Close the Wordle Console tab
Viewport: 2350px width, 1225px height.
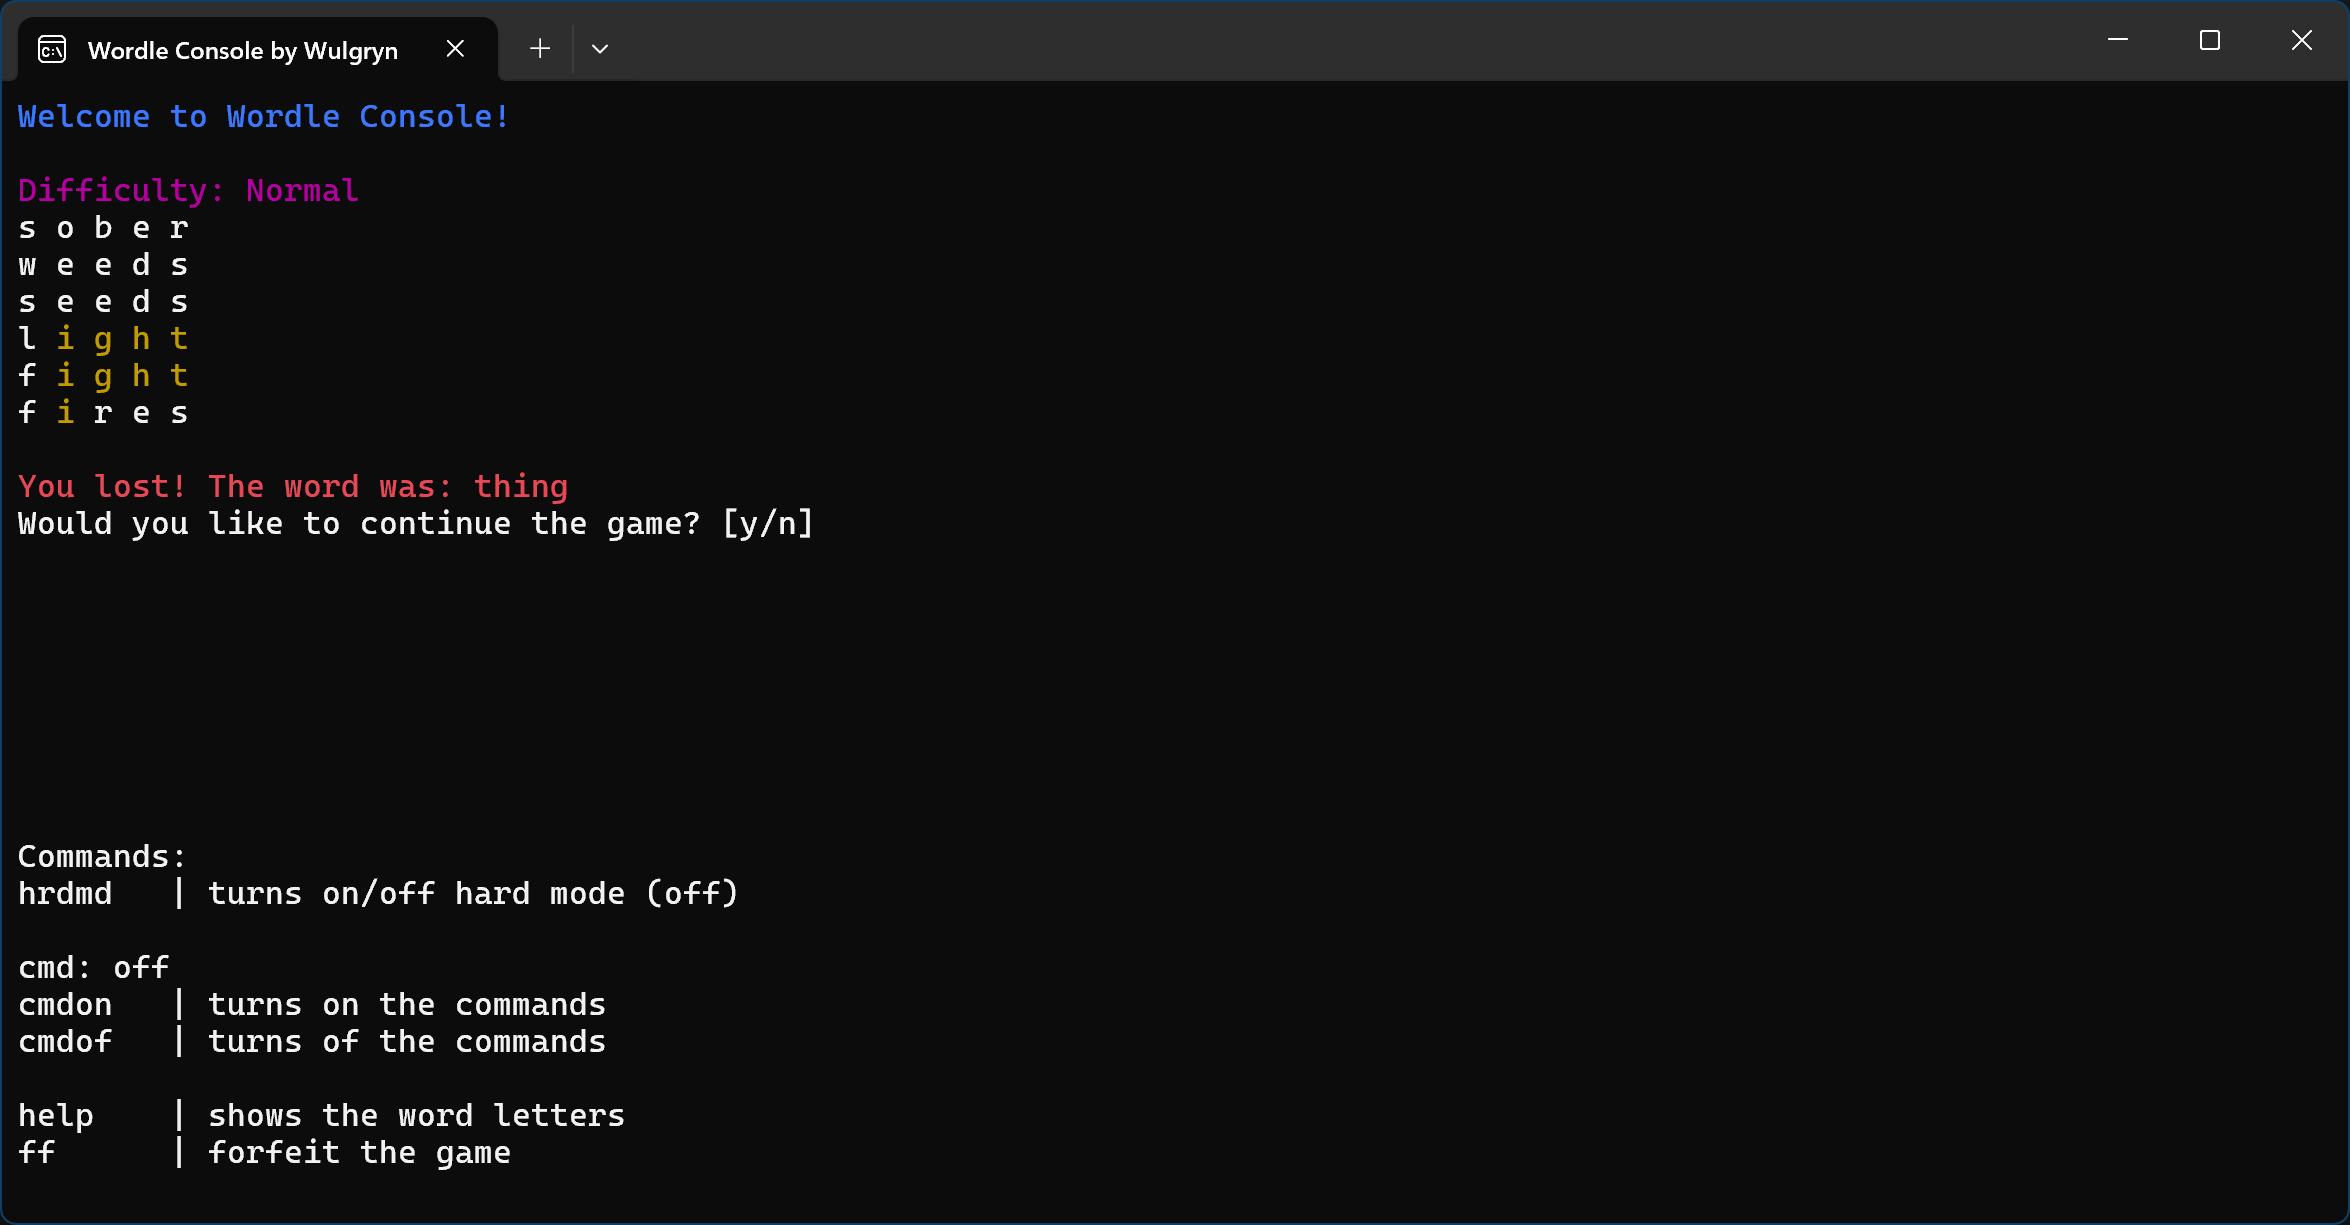coord(455,48)
